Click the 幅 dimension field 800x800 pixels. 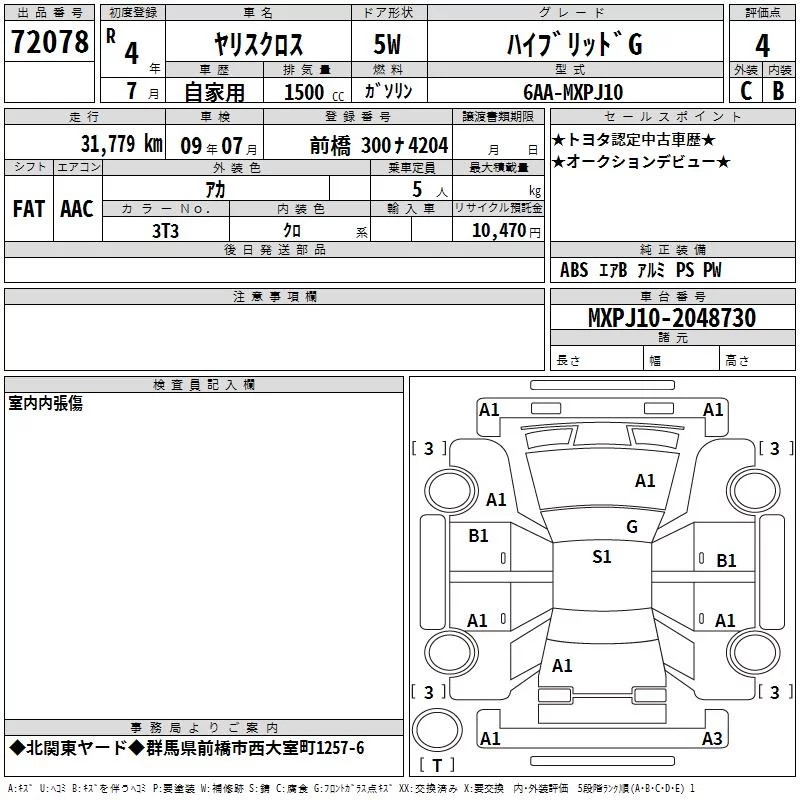pyautogui.click(x=682, y=360)
